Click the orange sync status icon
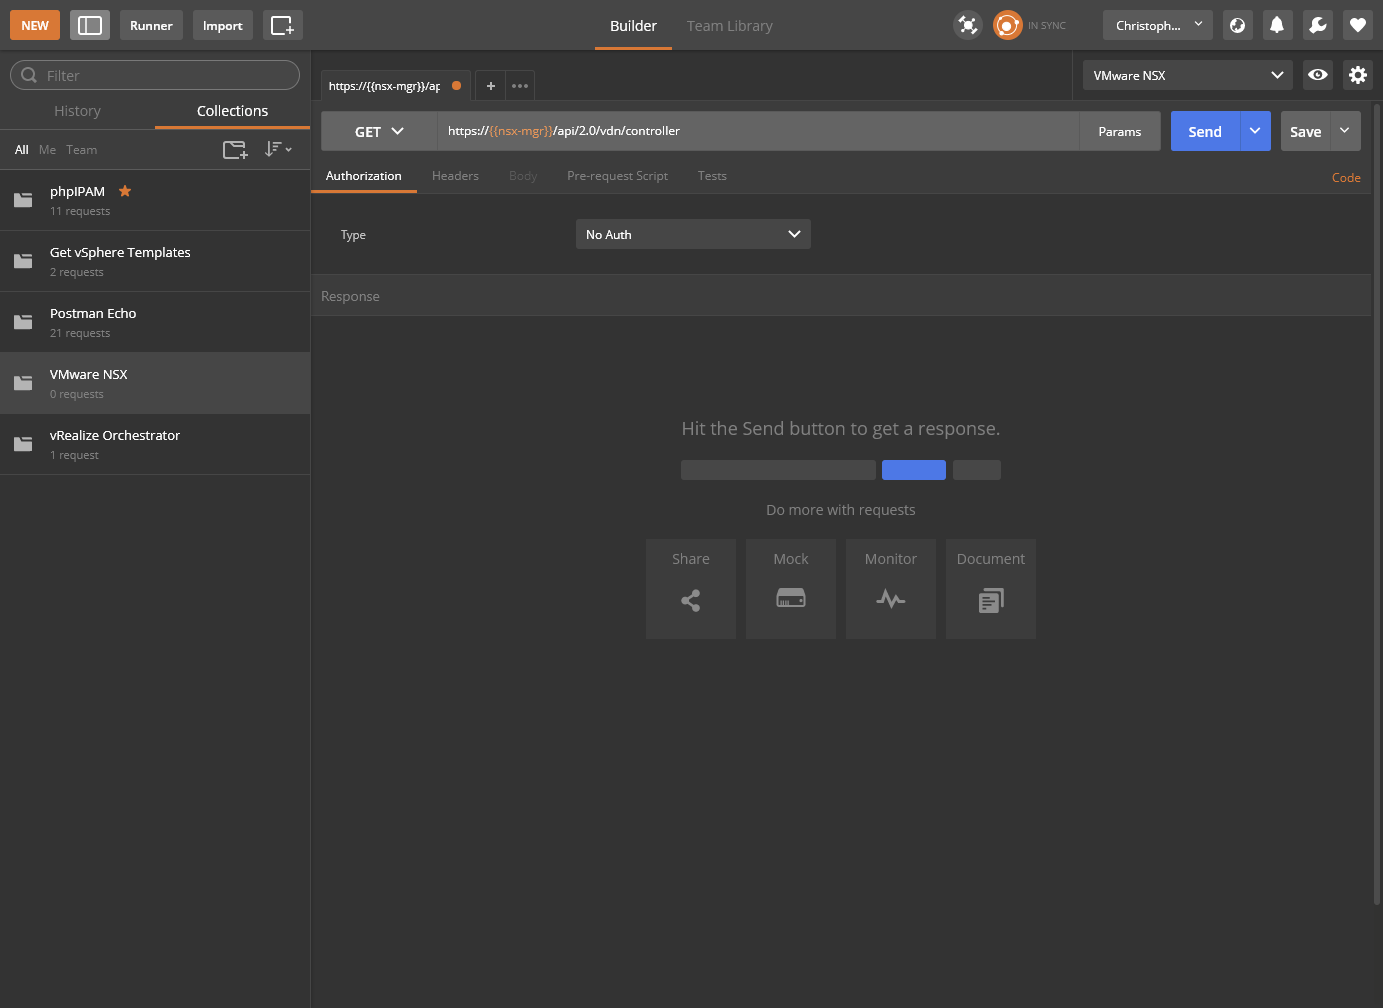Screen dimensions: 1383x1008 (x=1007, y=26)
